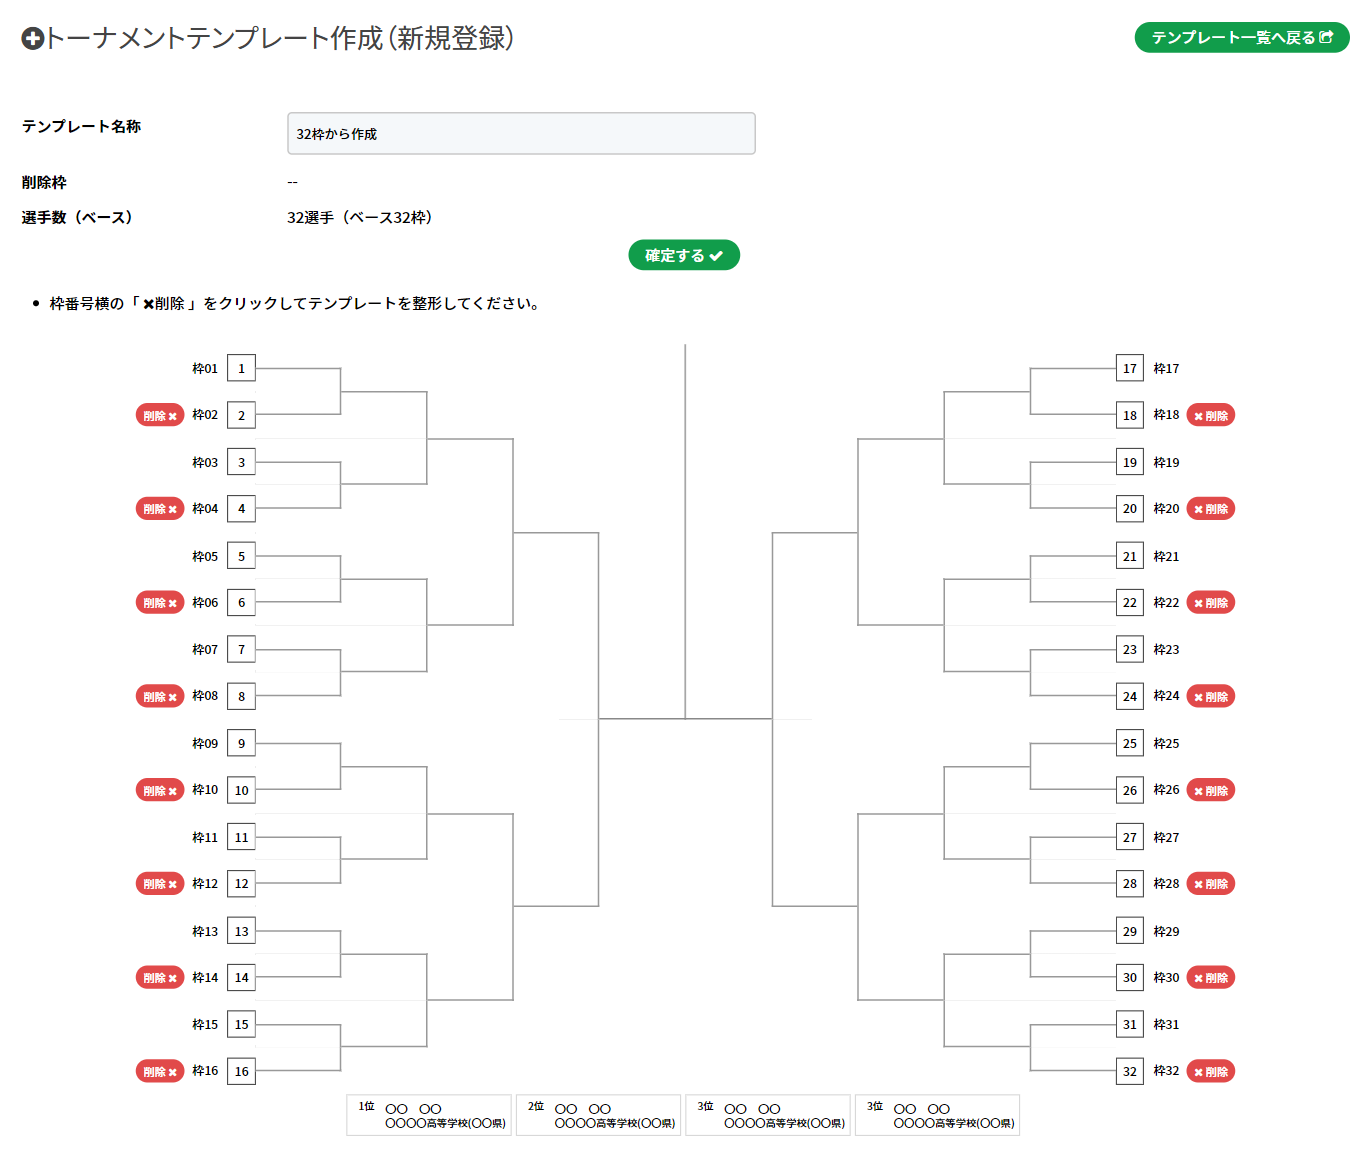
Task: Focus the テンプレート名称 text field
Action: pyautogui.click(x=521, y=134)
